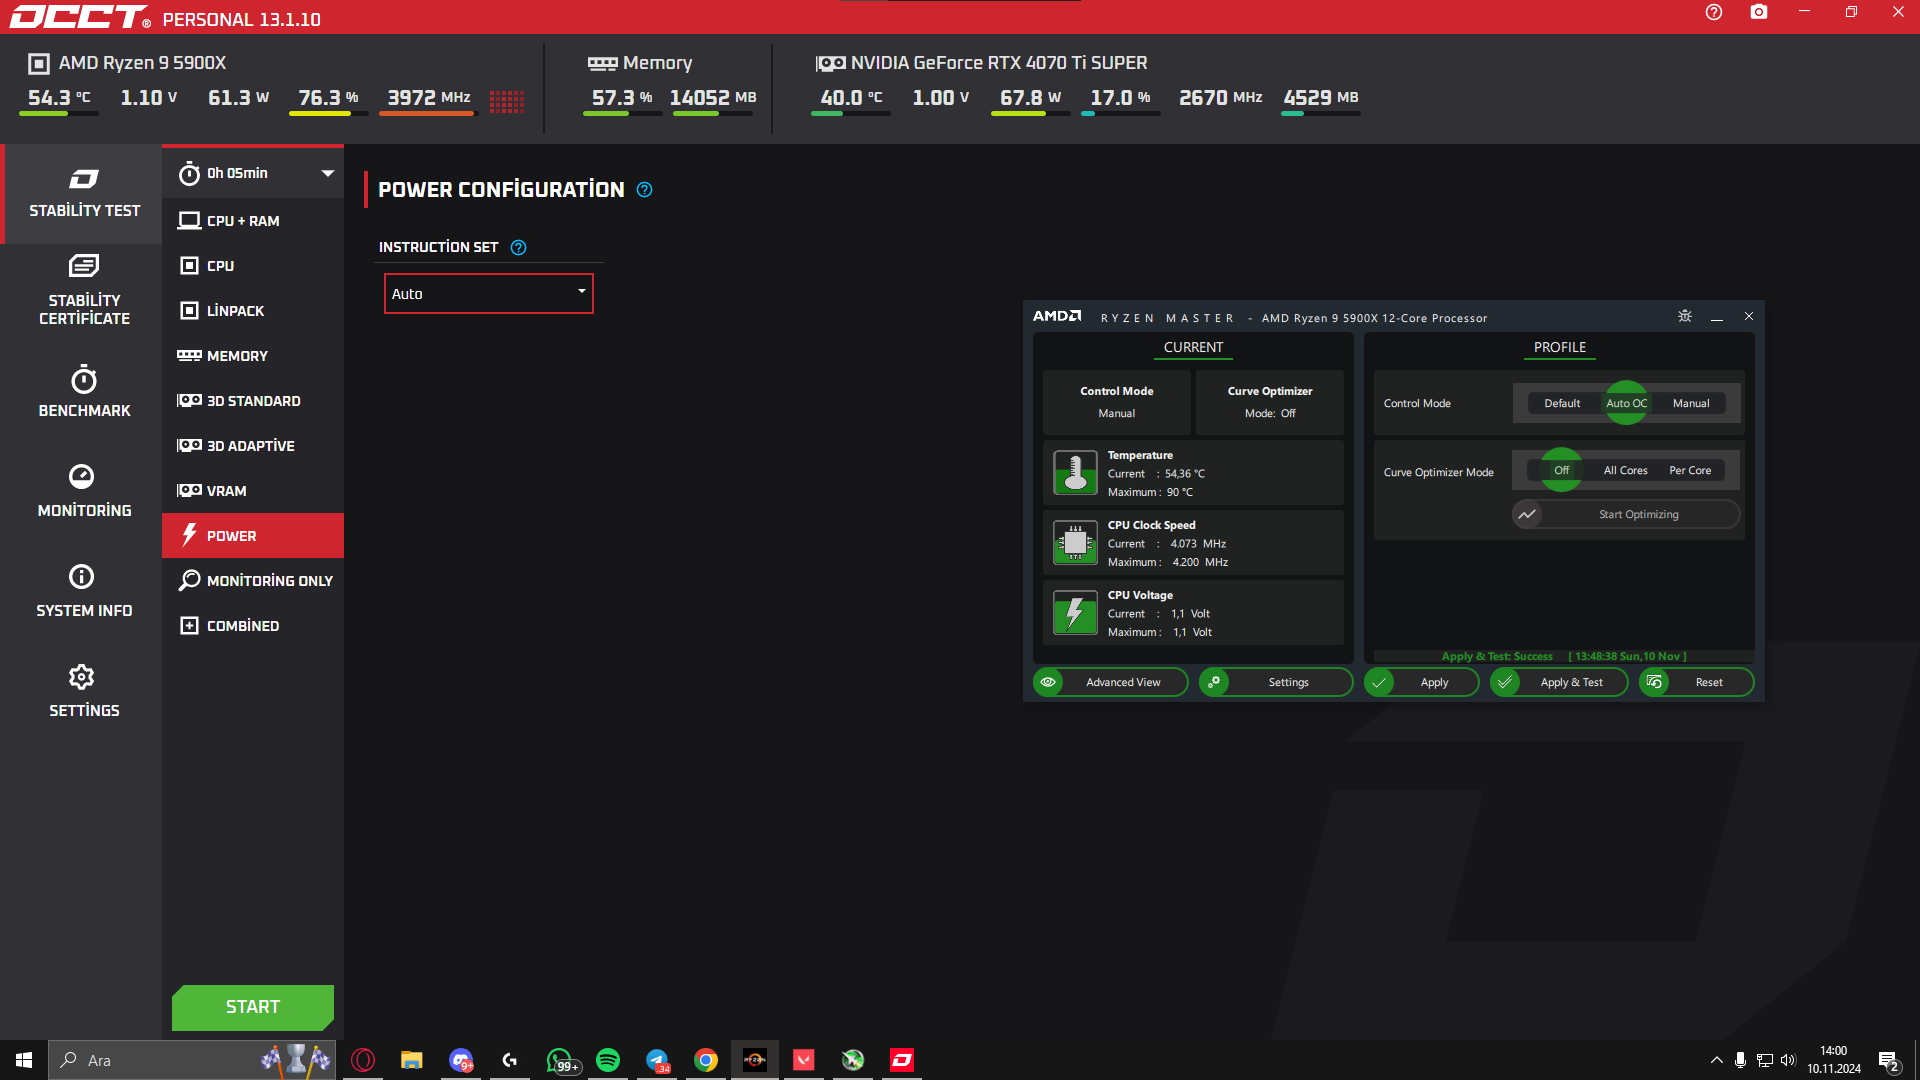Select the 3D Adaptive test

pos(250,446)
